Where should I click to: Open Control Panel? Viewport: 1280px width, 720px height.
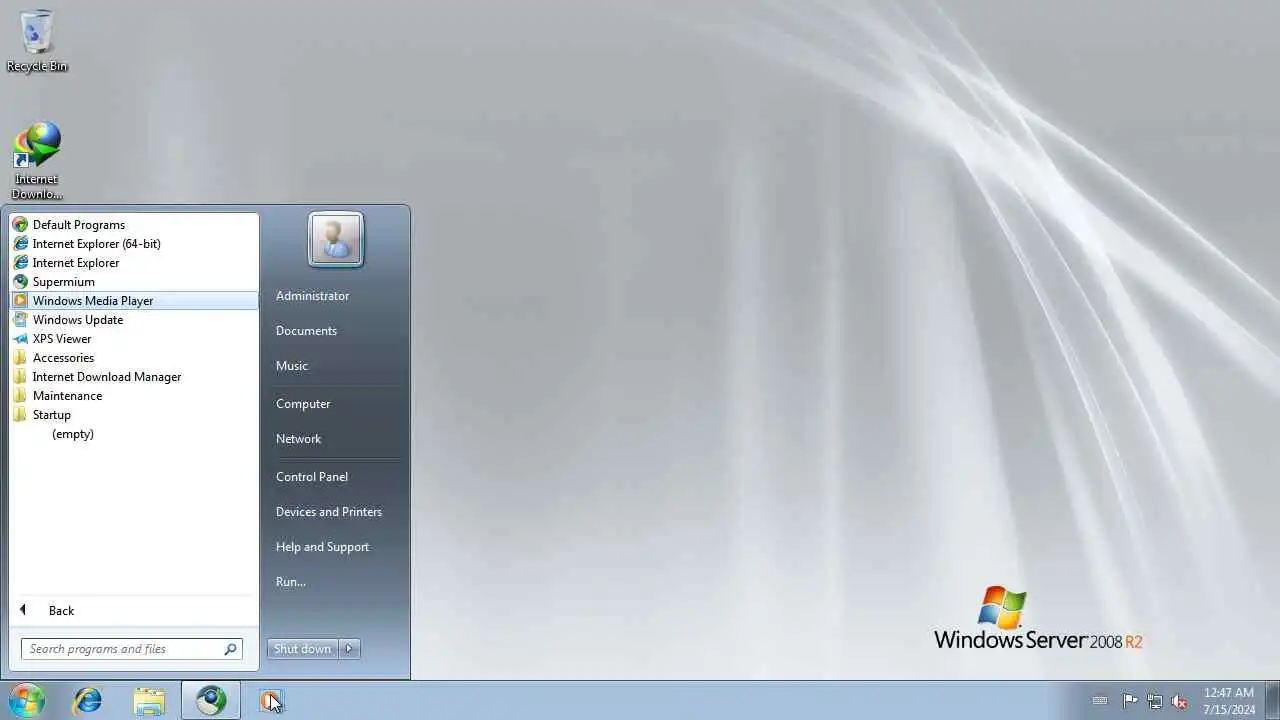pos(312,477)
